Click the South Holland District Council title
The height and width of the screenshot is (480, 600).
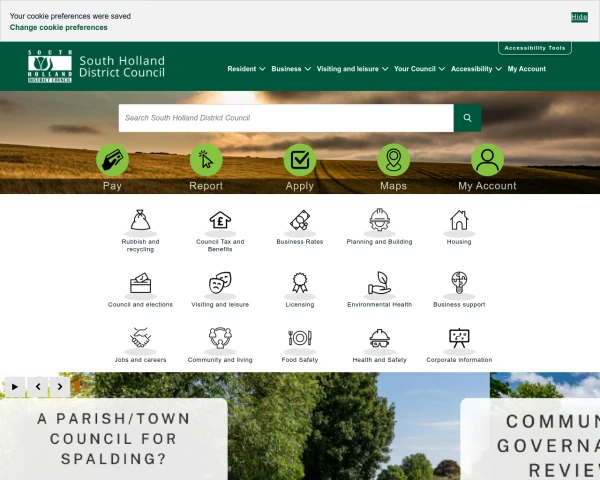122,67
